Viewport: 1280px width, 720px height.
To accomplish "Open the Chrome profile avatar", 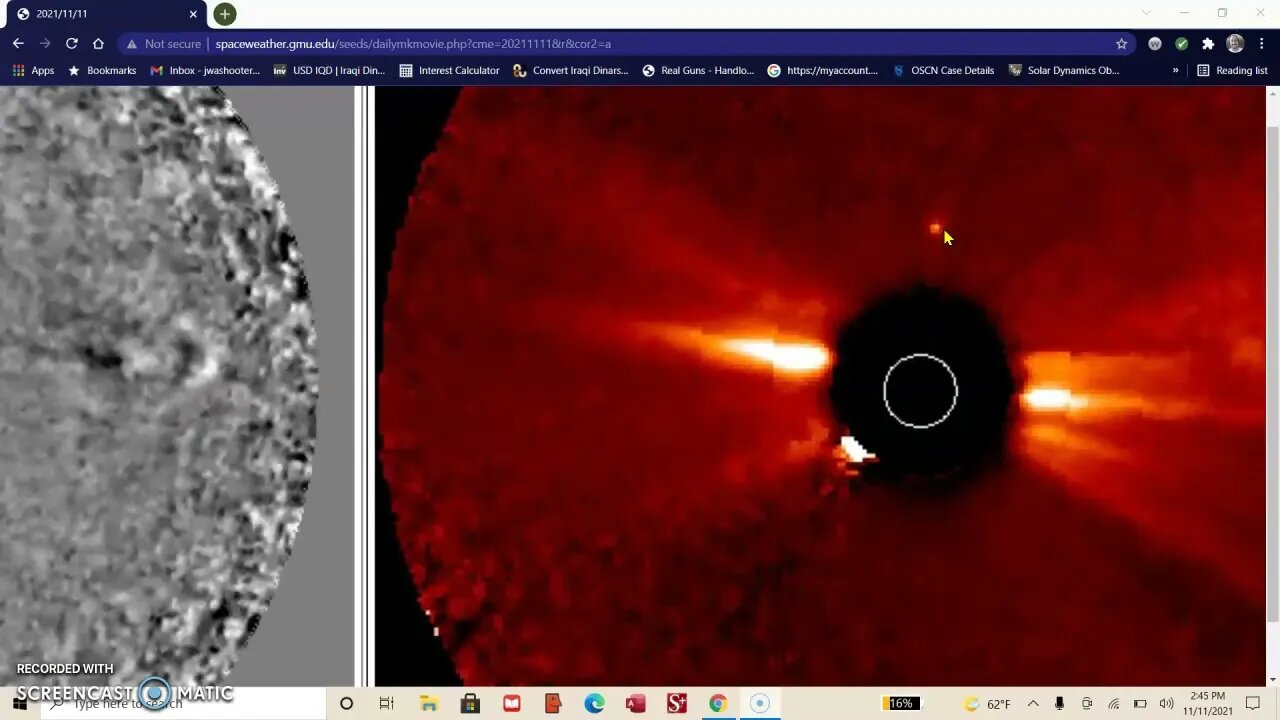I will click(x=1235, y=44).
